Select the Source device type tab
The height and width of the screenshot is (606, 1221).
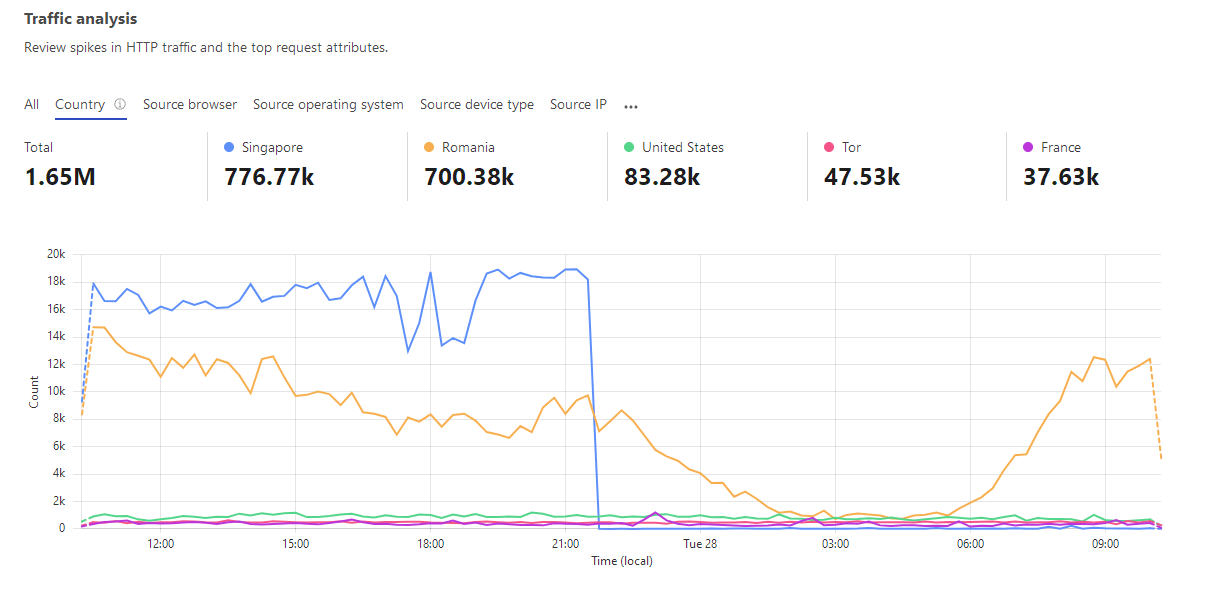pos(477,104)
